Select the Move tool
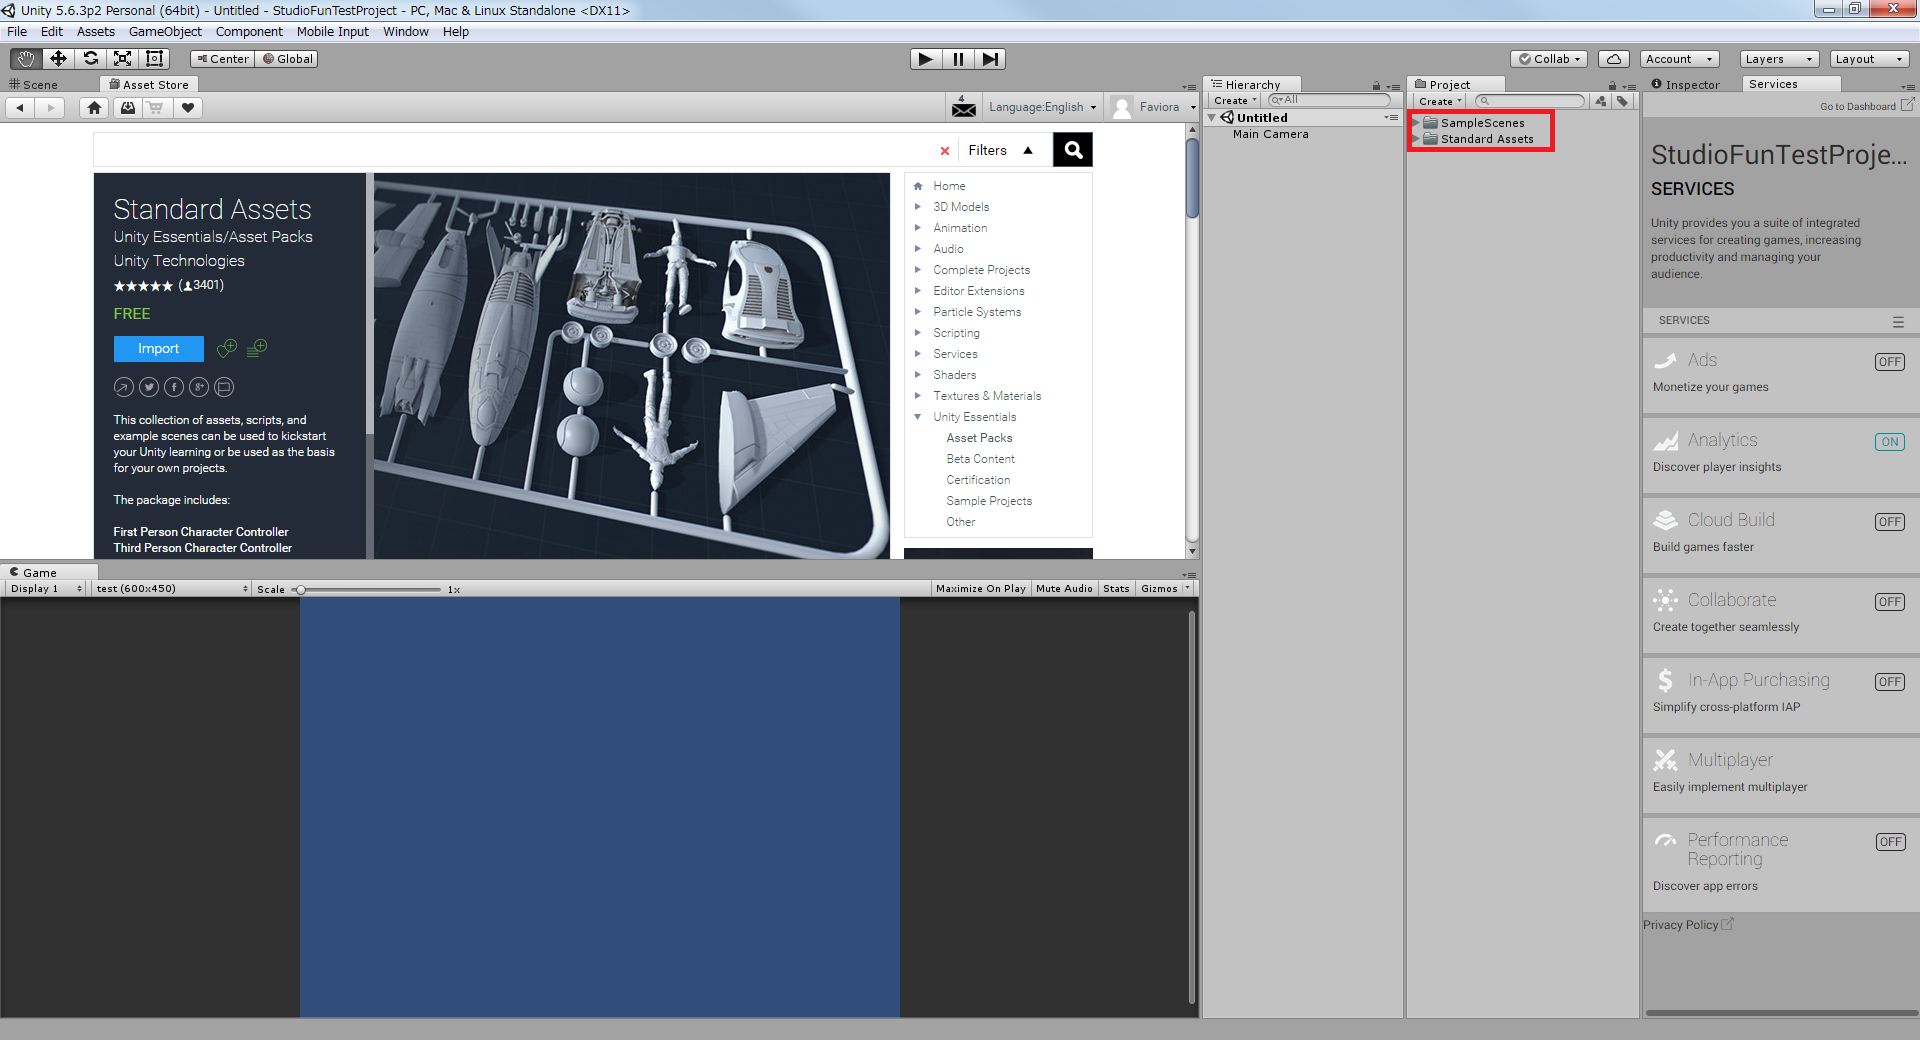Image resolution: width=1920 pixels, height=1040 pixels. 58,59
